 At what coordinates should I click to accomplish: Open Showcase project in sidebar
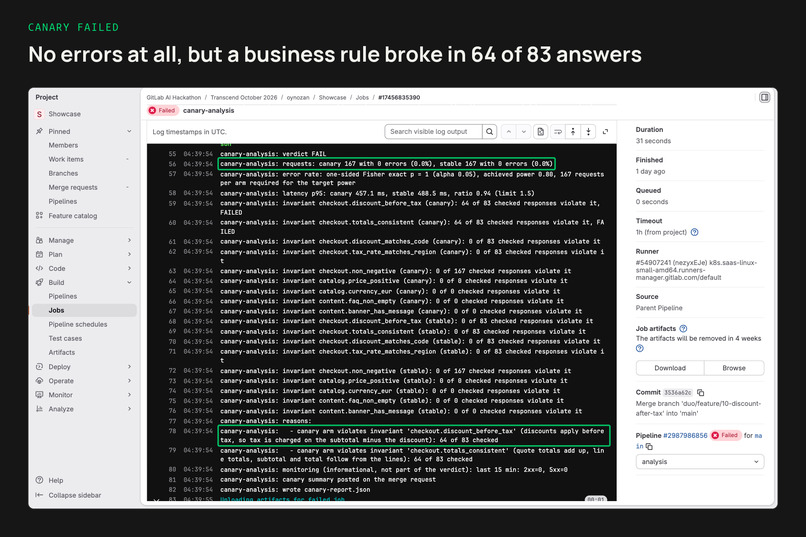[64, 114]
